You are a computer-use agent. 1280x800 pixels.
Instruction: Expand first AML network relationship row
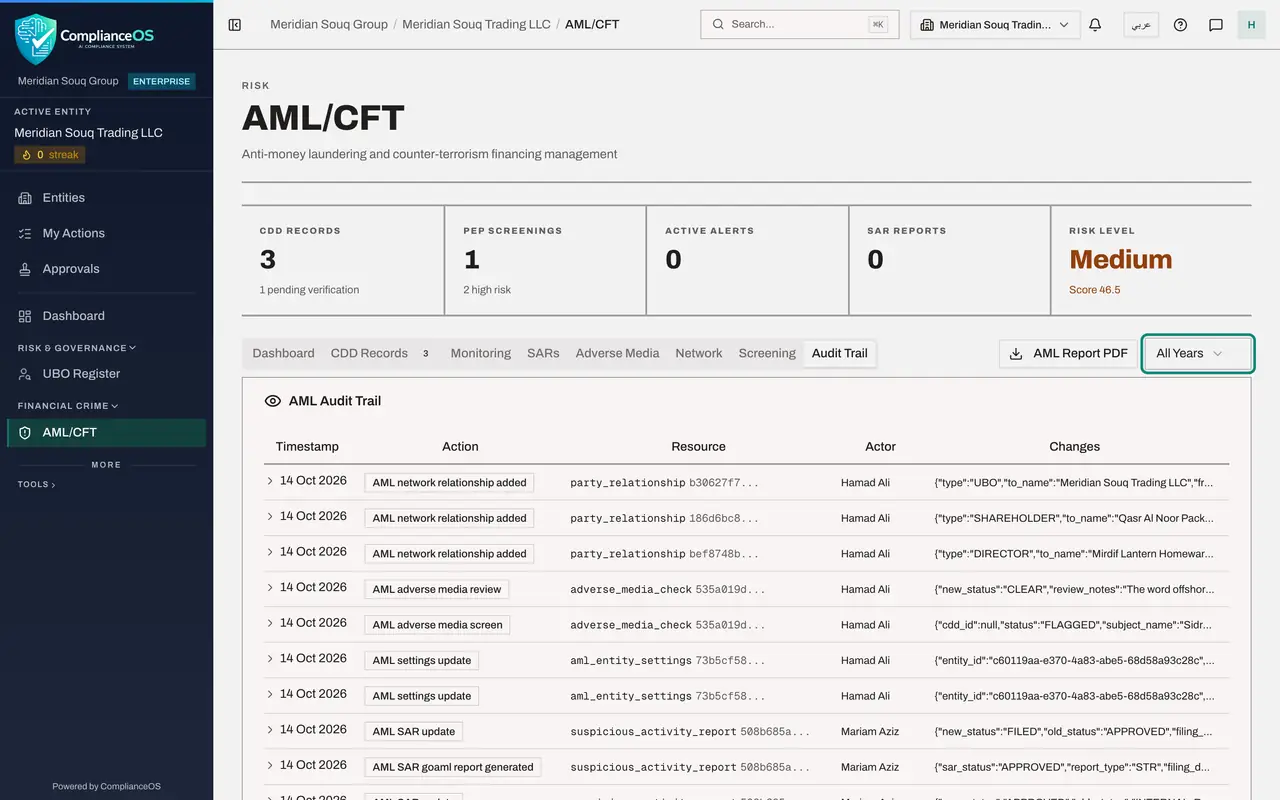(270, 481)
